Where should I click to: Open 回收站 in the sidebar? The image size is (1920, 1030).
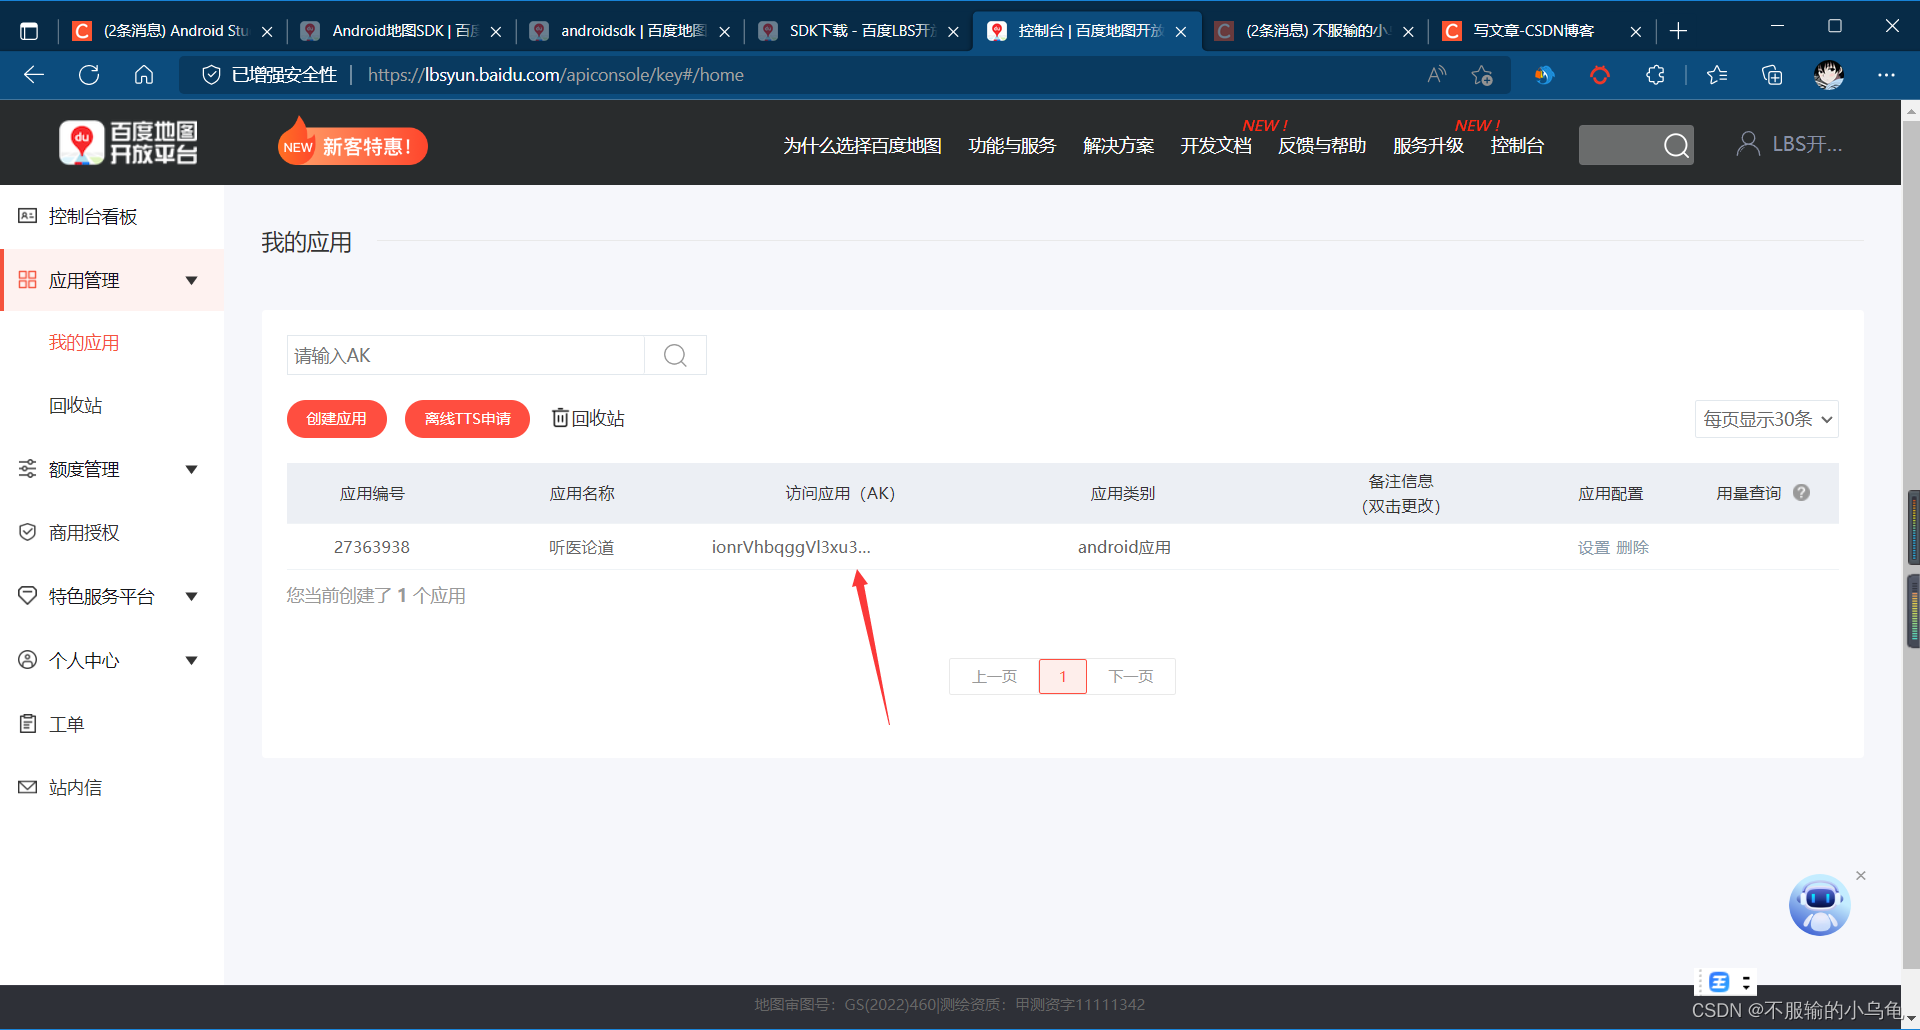point(75,405)
